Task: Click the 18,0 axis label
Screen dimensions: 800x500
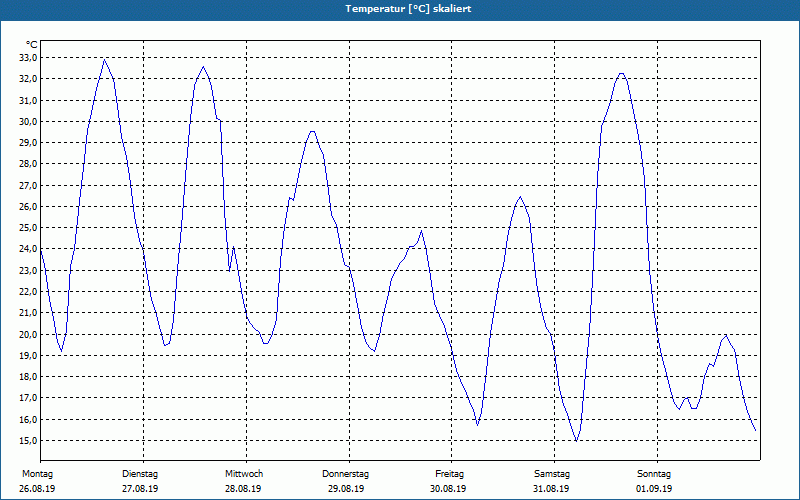Action: (28, 377)
